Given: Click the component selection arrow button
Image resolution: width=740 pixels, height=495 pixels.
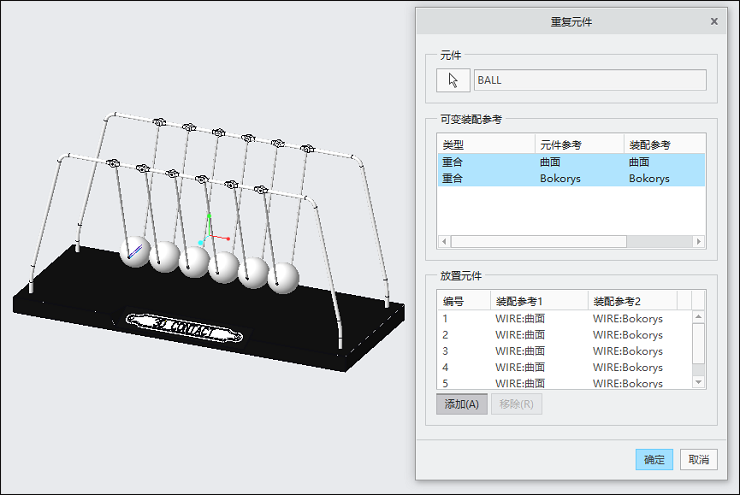Looking at the screenshot, I should [453, 80].
